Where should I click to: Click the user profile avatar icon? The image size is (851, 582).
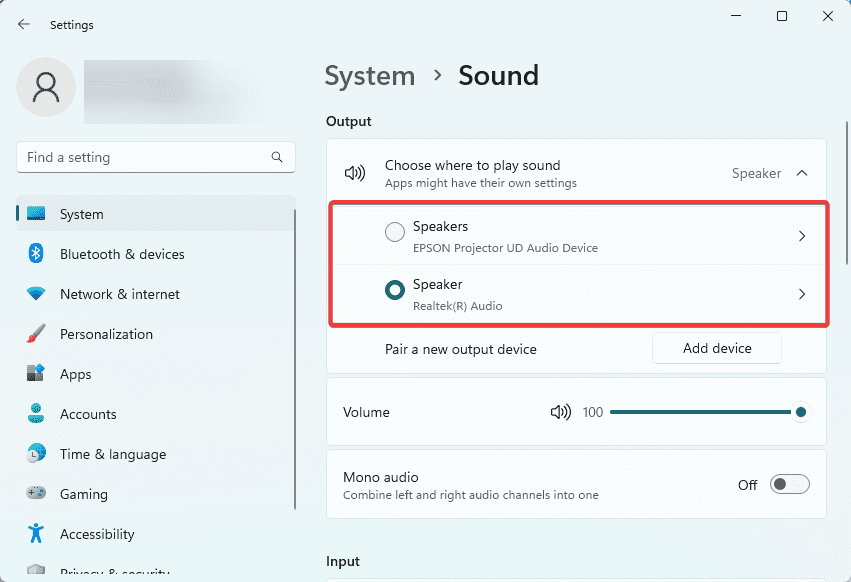click(x=46, y=87)
